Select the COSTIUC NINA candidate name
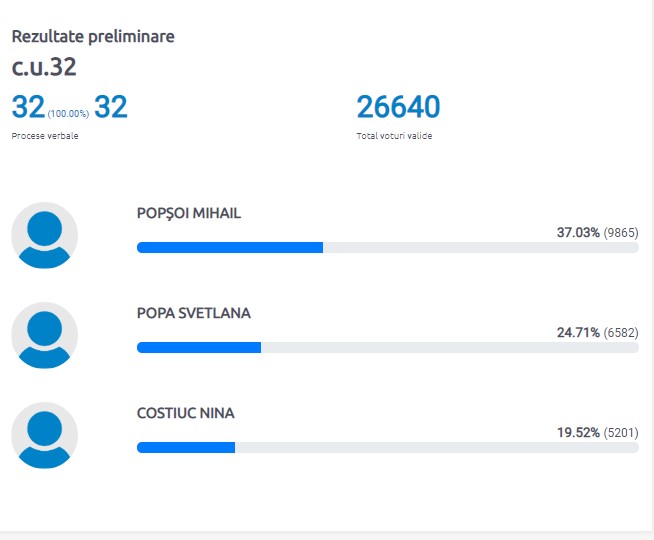The image size is (654, 540). [x=186, y=413]
